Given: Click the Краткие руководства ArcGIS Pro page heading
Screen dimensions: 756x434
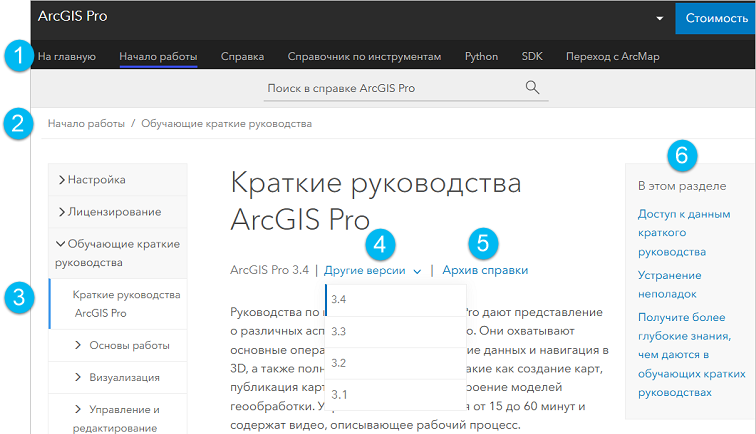Looking at the screenshot, I should coord(376,201).
